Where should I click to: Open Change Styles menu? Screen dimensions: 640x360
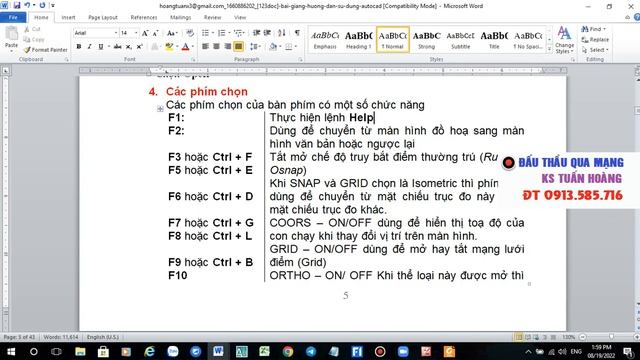(x=564, y=40)
